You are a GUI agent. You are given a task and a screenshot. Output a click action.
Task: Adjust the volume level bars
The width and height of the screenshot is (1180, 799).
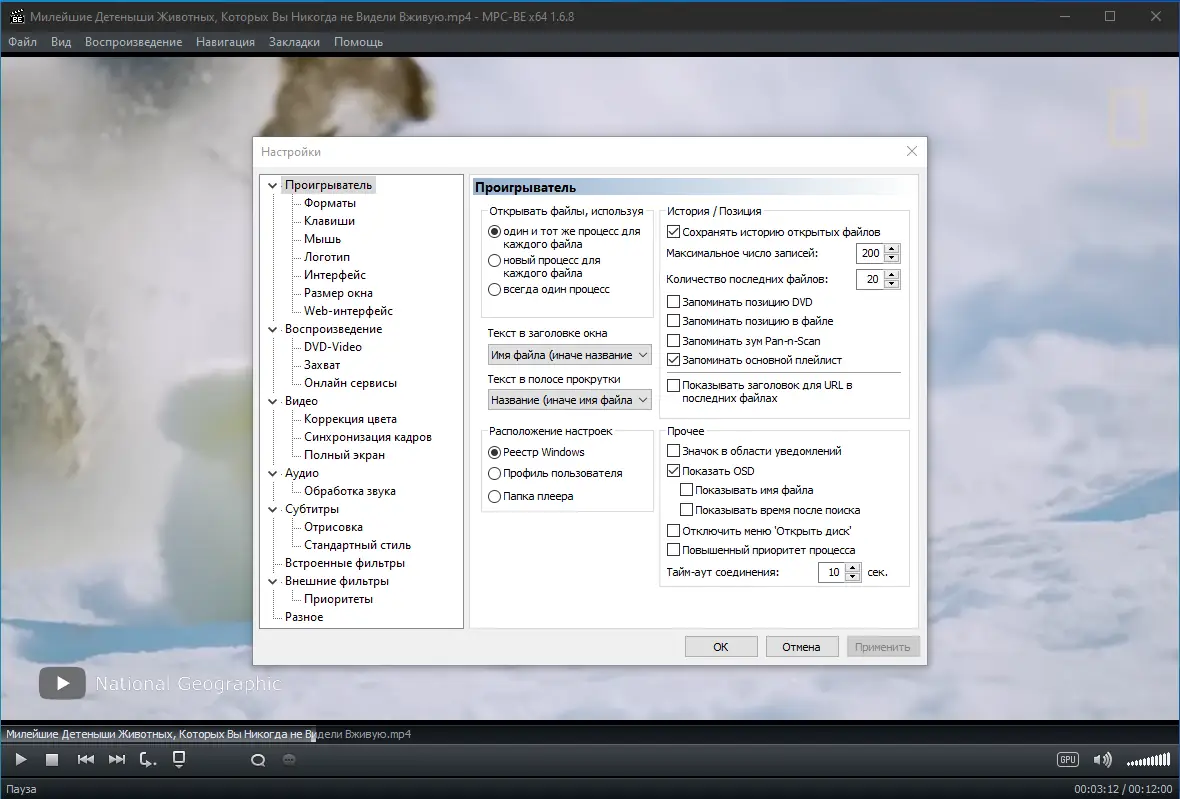[x=1148, y=761]
